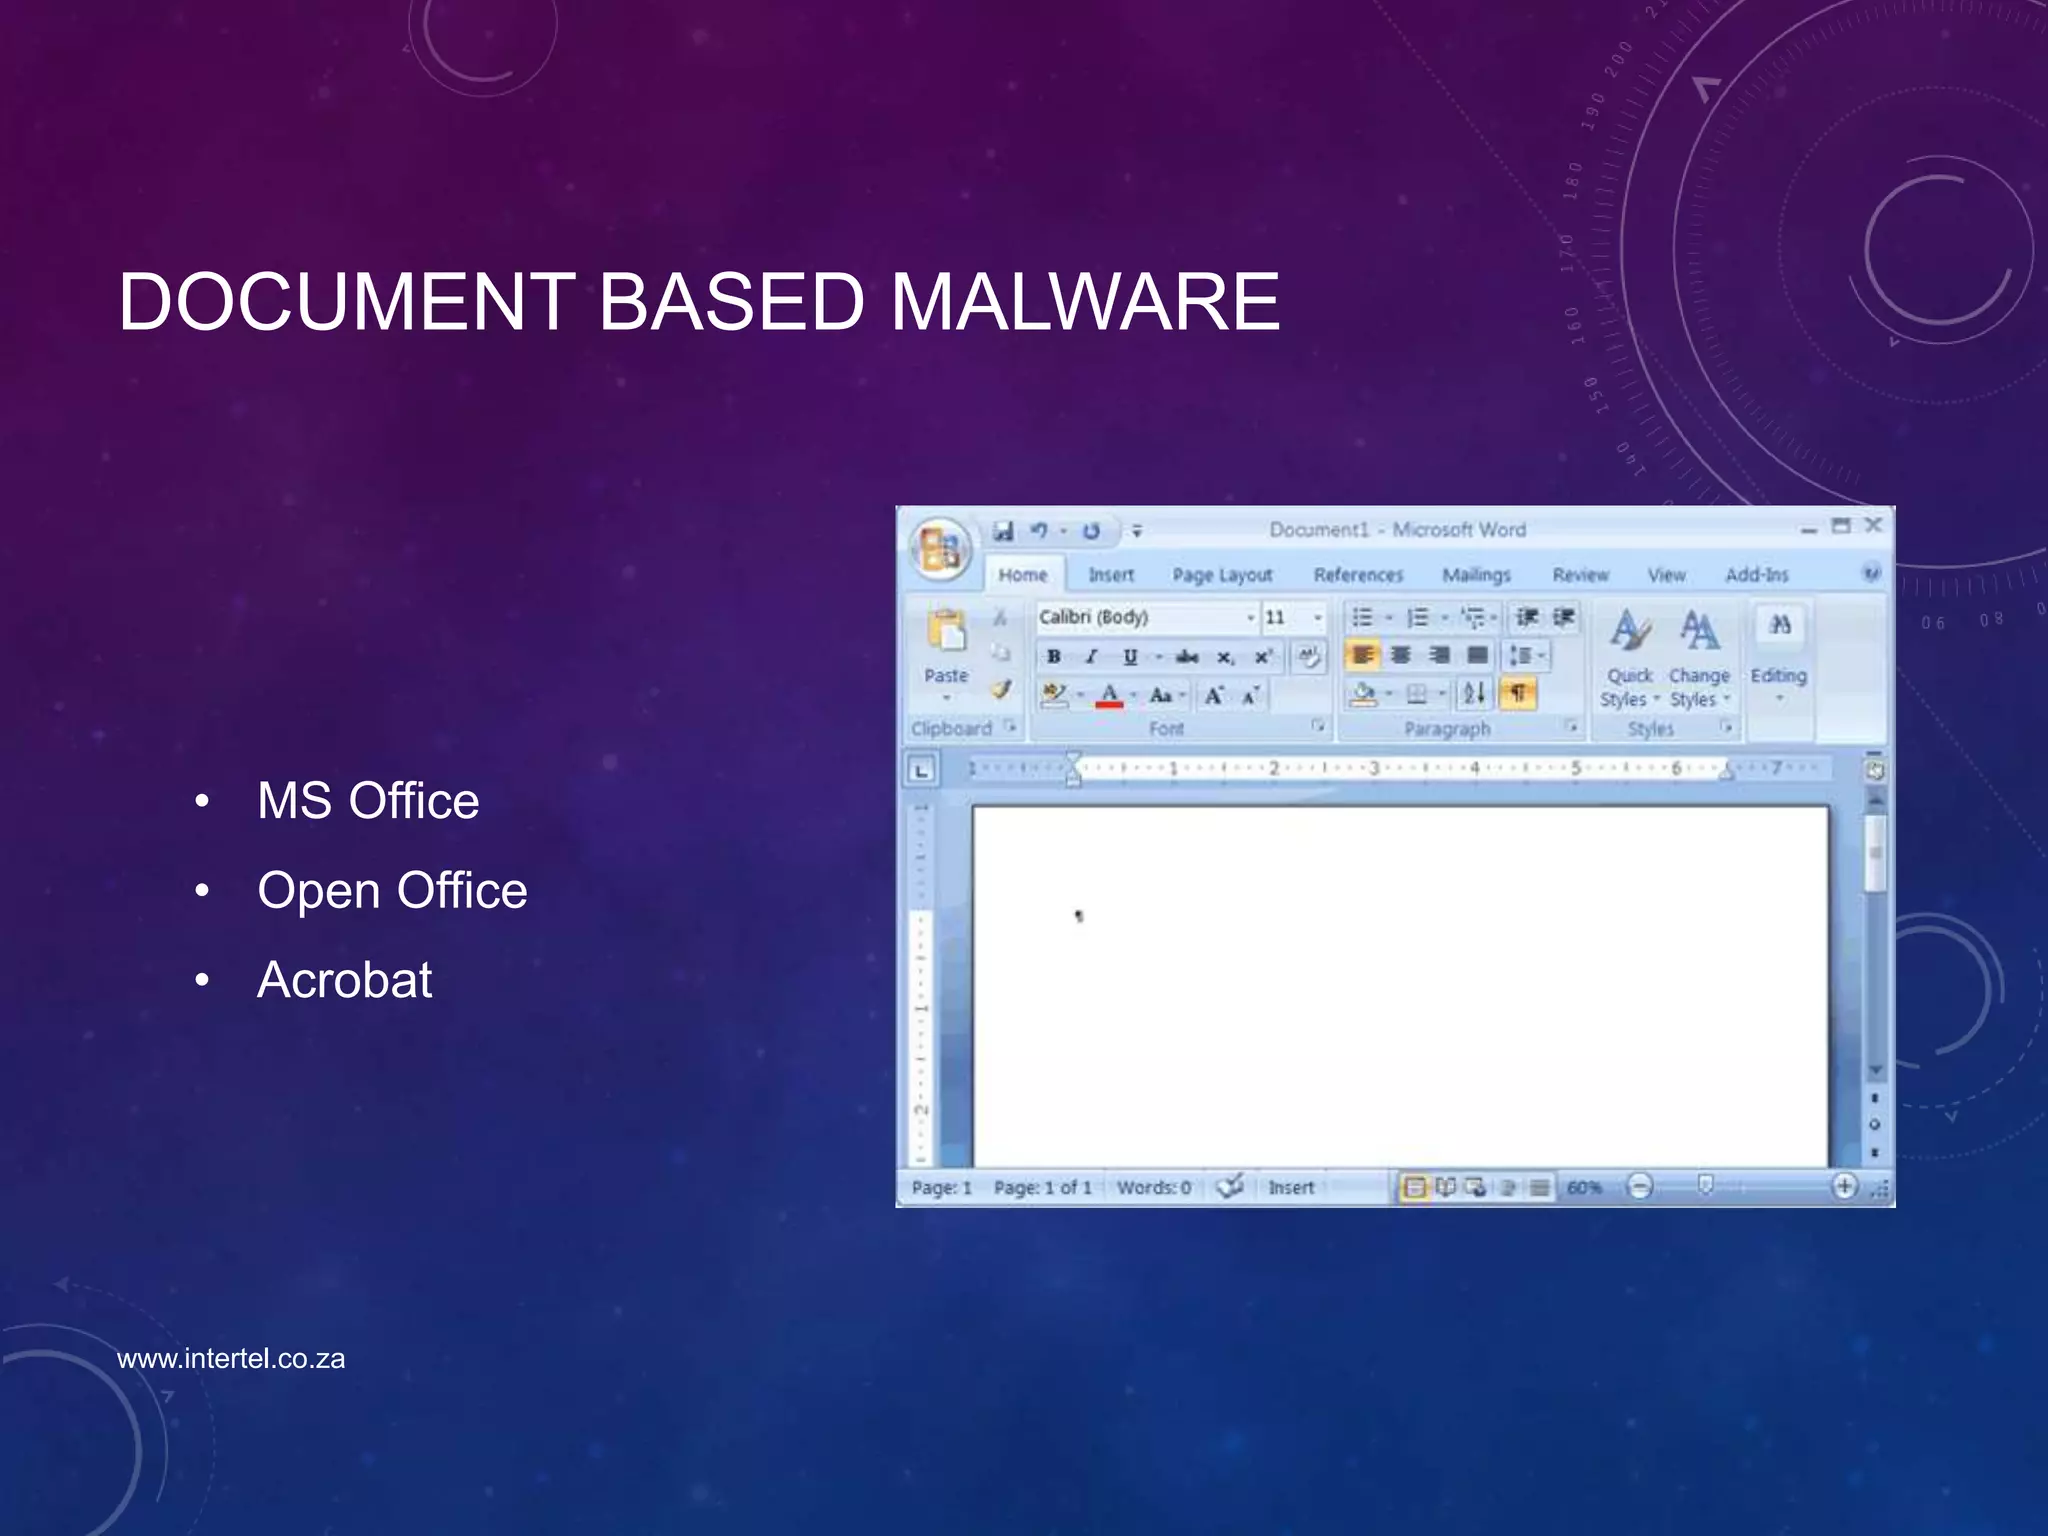Clear formatting with the eraser icon
This screenshot has width=2048, height=1536.
(1309, 657)
